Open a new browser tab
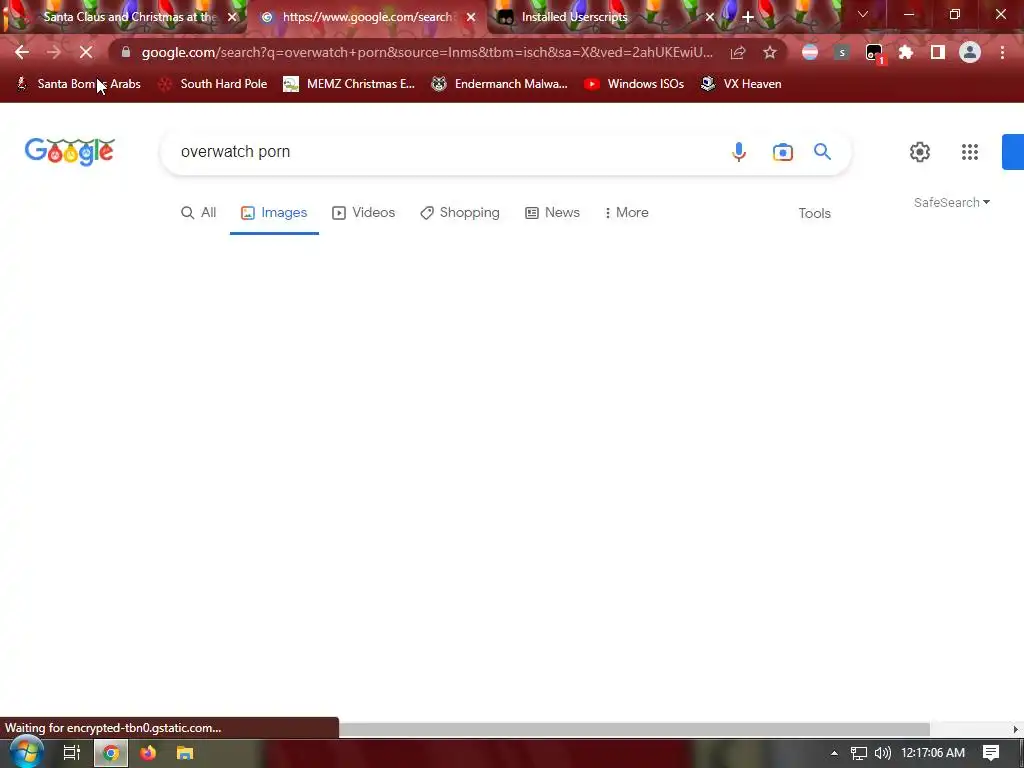 coord(748,17)
